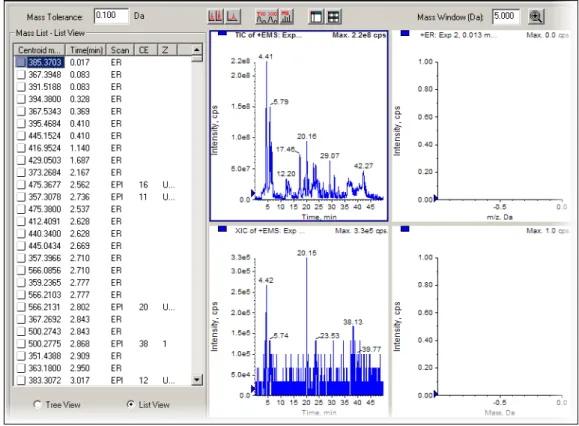Click CE value 38 in the 500.2775 row

click(143, 344)
